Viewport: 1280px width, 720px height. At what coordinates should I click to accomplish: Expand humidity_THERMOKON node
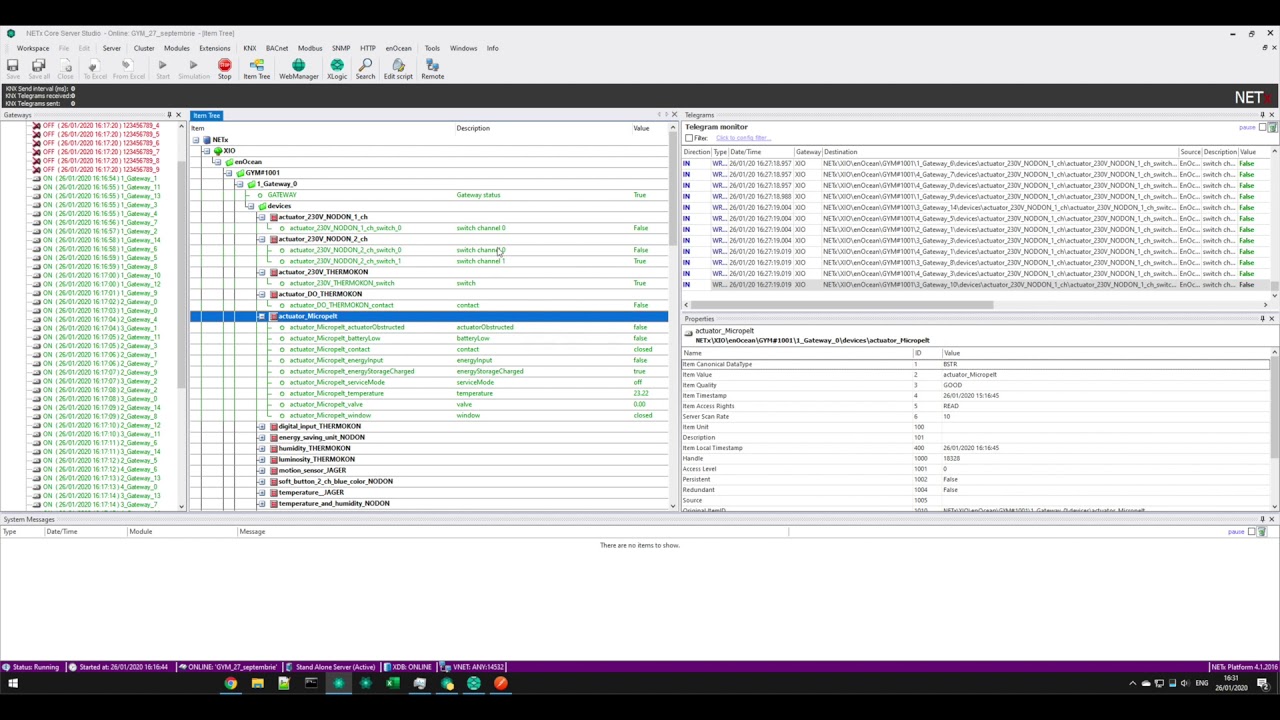(261, 448)
